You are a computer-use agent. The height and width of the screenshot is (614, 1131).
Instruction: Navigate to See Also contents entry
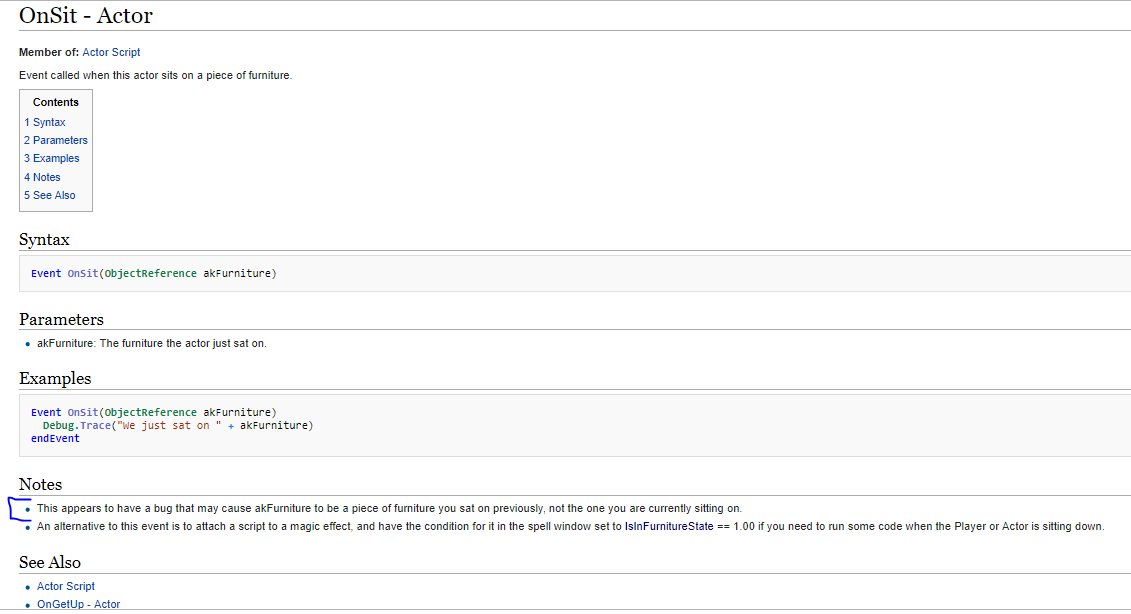click(x=49, y=195)
